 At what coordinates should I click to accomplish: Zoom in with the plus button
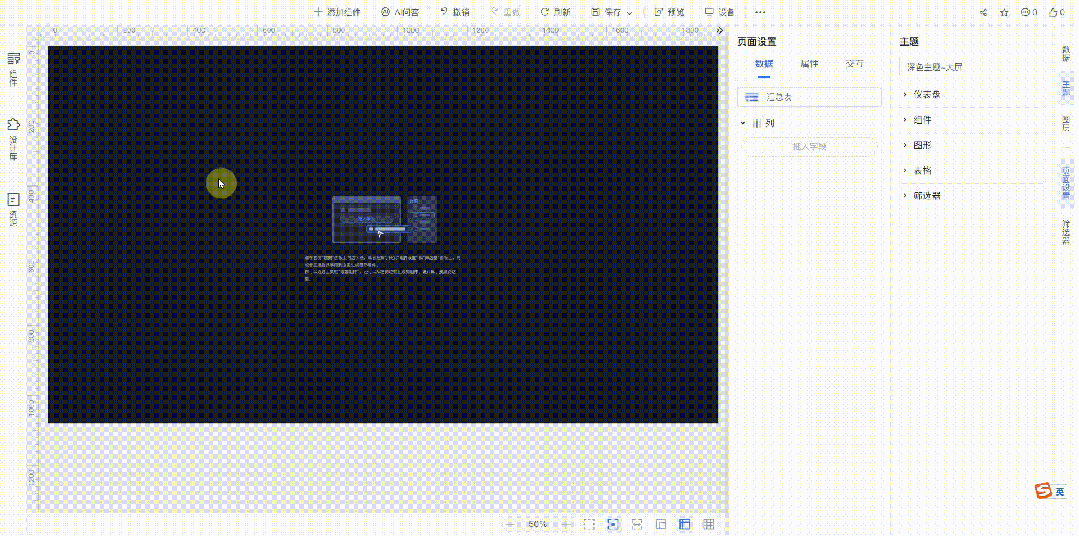click(566, 524)
